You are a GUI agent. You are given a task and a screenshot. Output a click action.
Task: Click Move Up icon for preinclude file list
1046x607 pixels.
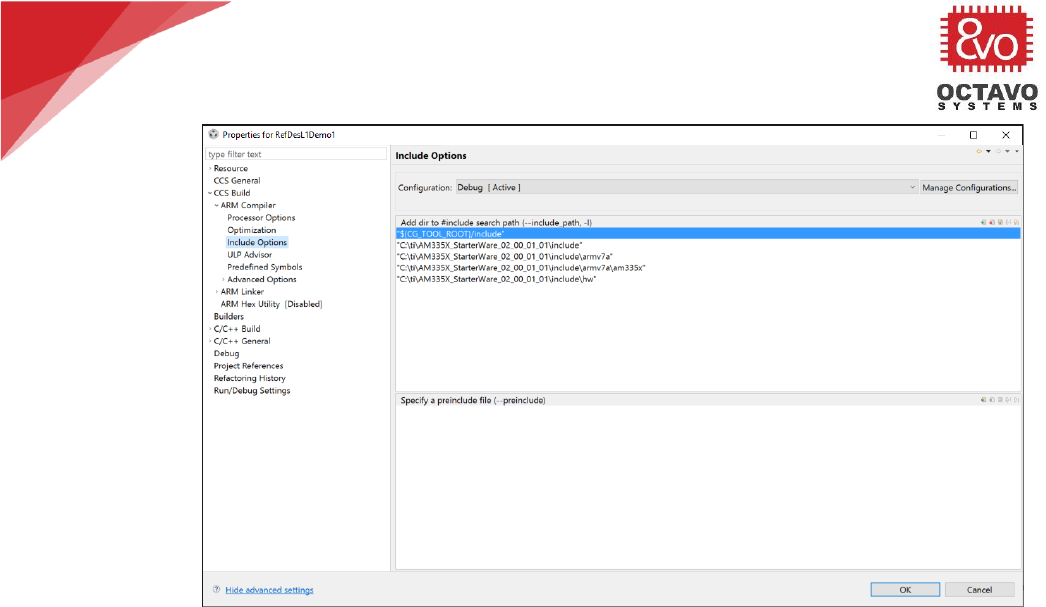pyautogui.click(x=1008, y=400)
